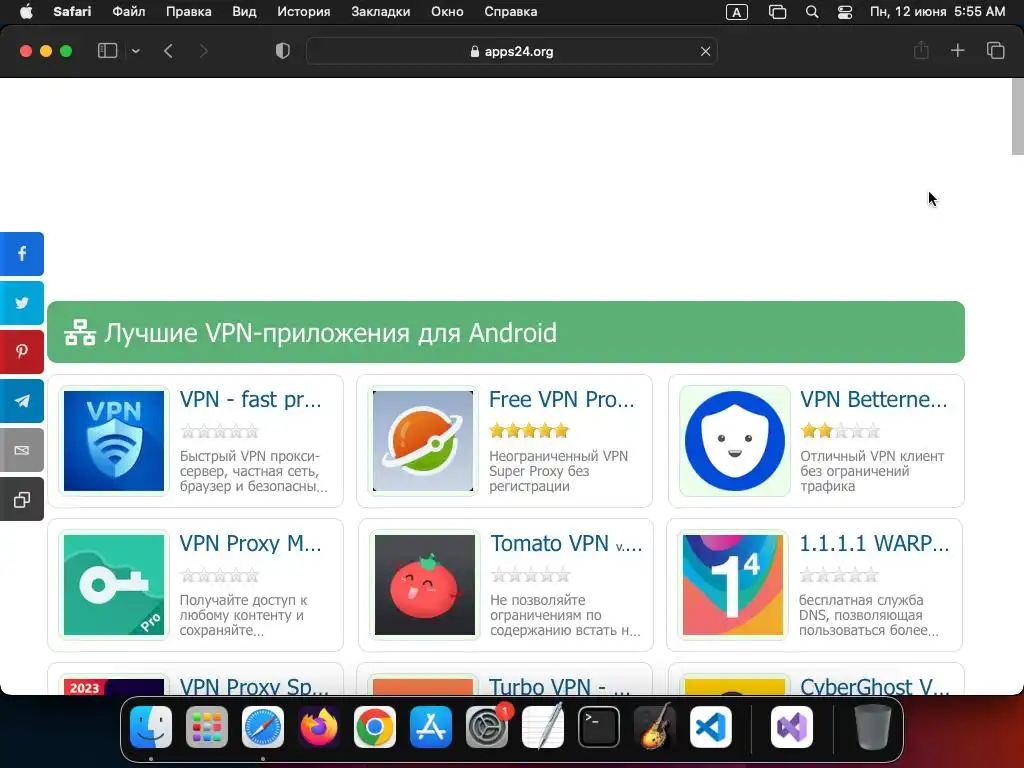Screen dimensions: 1024x768
Task: Click VPN Betternet two-star rating
Action: [x=840, y=431]
